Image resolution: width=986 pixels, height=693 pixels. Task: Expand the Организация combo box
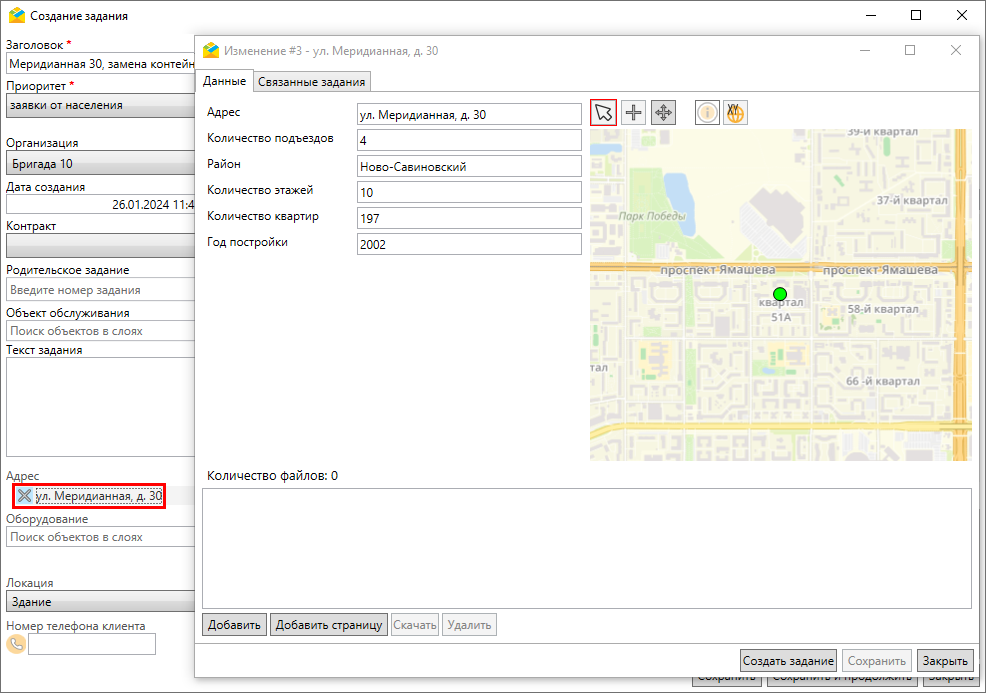point(100,164)
